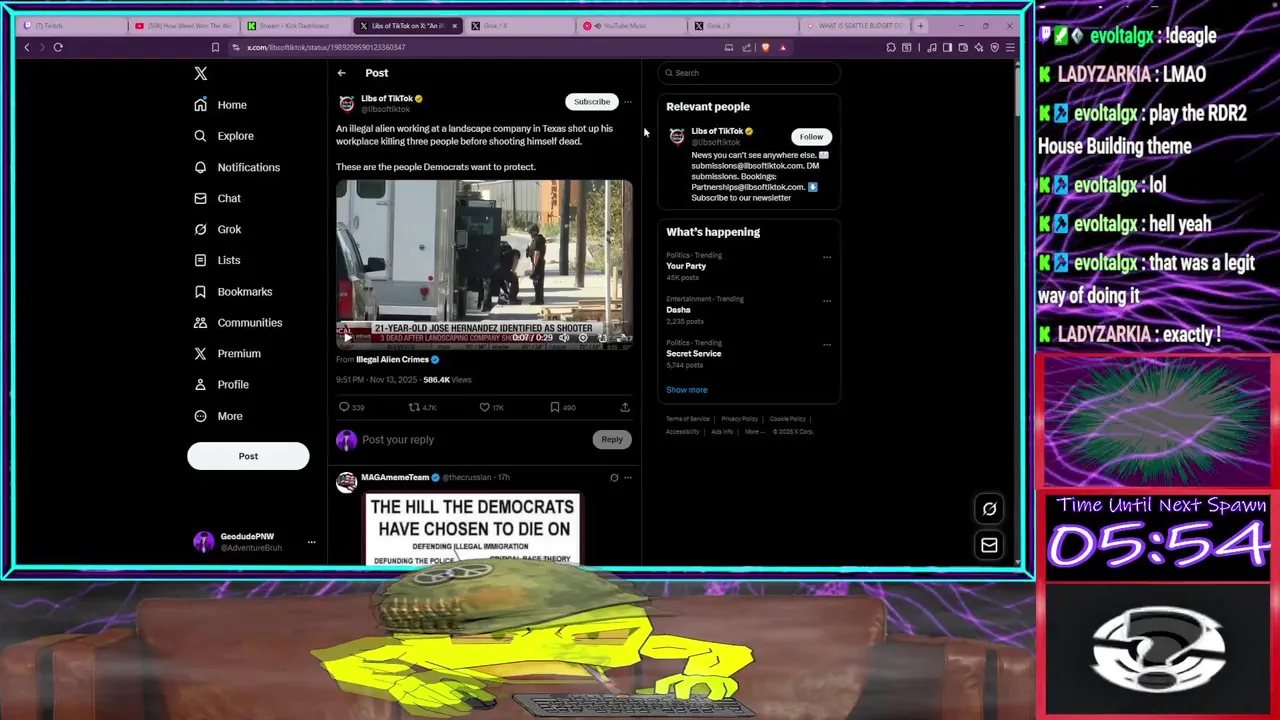
Task: Open Premium in the sidebar
Action: 227,353
